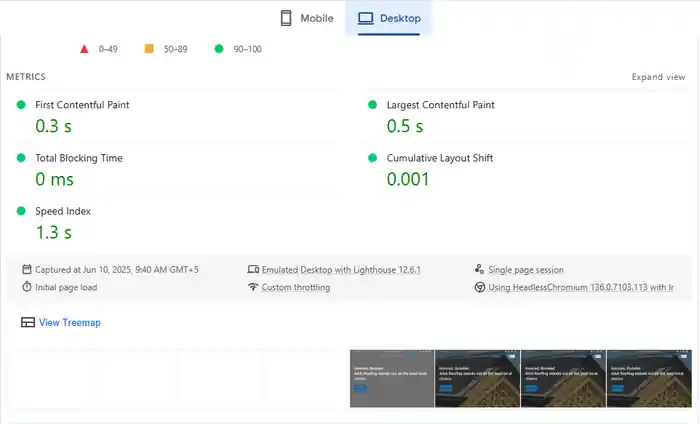Click the devices icon beside Emulated Desktop
700x424 pixels.
tap(253, 270)
